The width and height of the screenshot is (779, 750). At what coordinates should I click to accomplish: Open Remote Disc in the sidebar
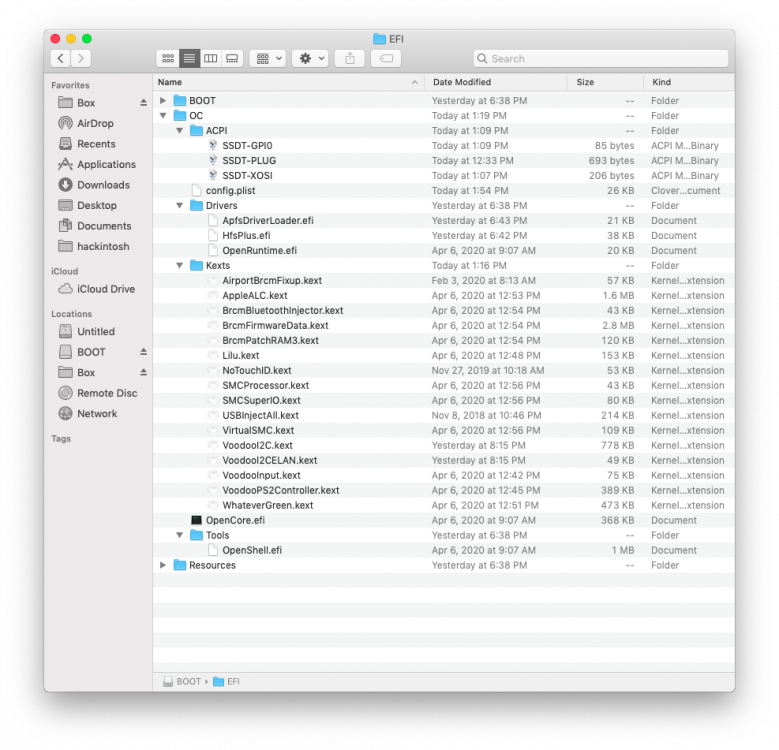(107, 393)
